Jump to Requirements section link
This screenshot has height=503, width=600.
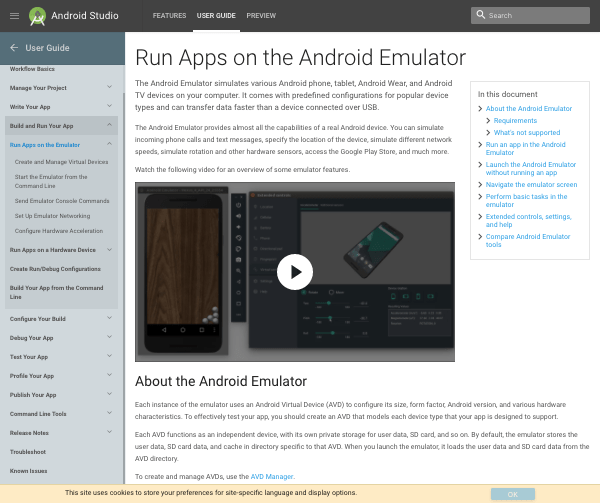click(515, 120)
